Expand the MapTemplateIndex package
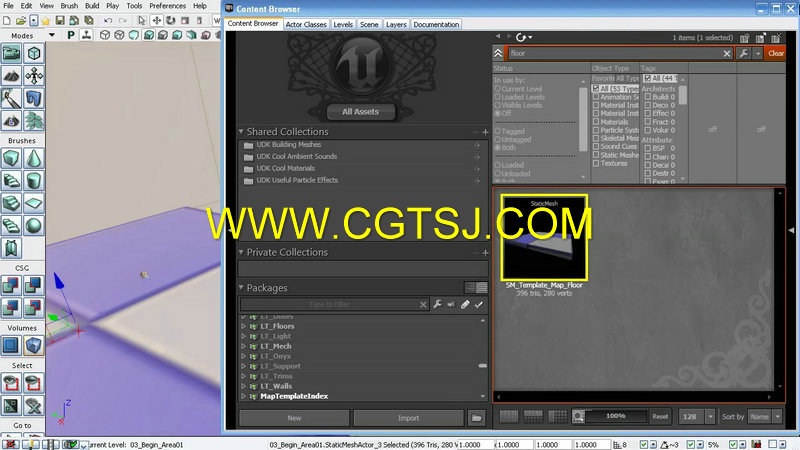 [244, 396]
